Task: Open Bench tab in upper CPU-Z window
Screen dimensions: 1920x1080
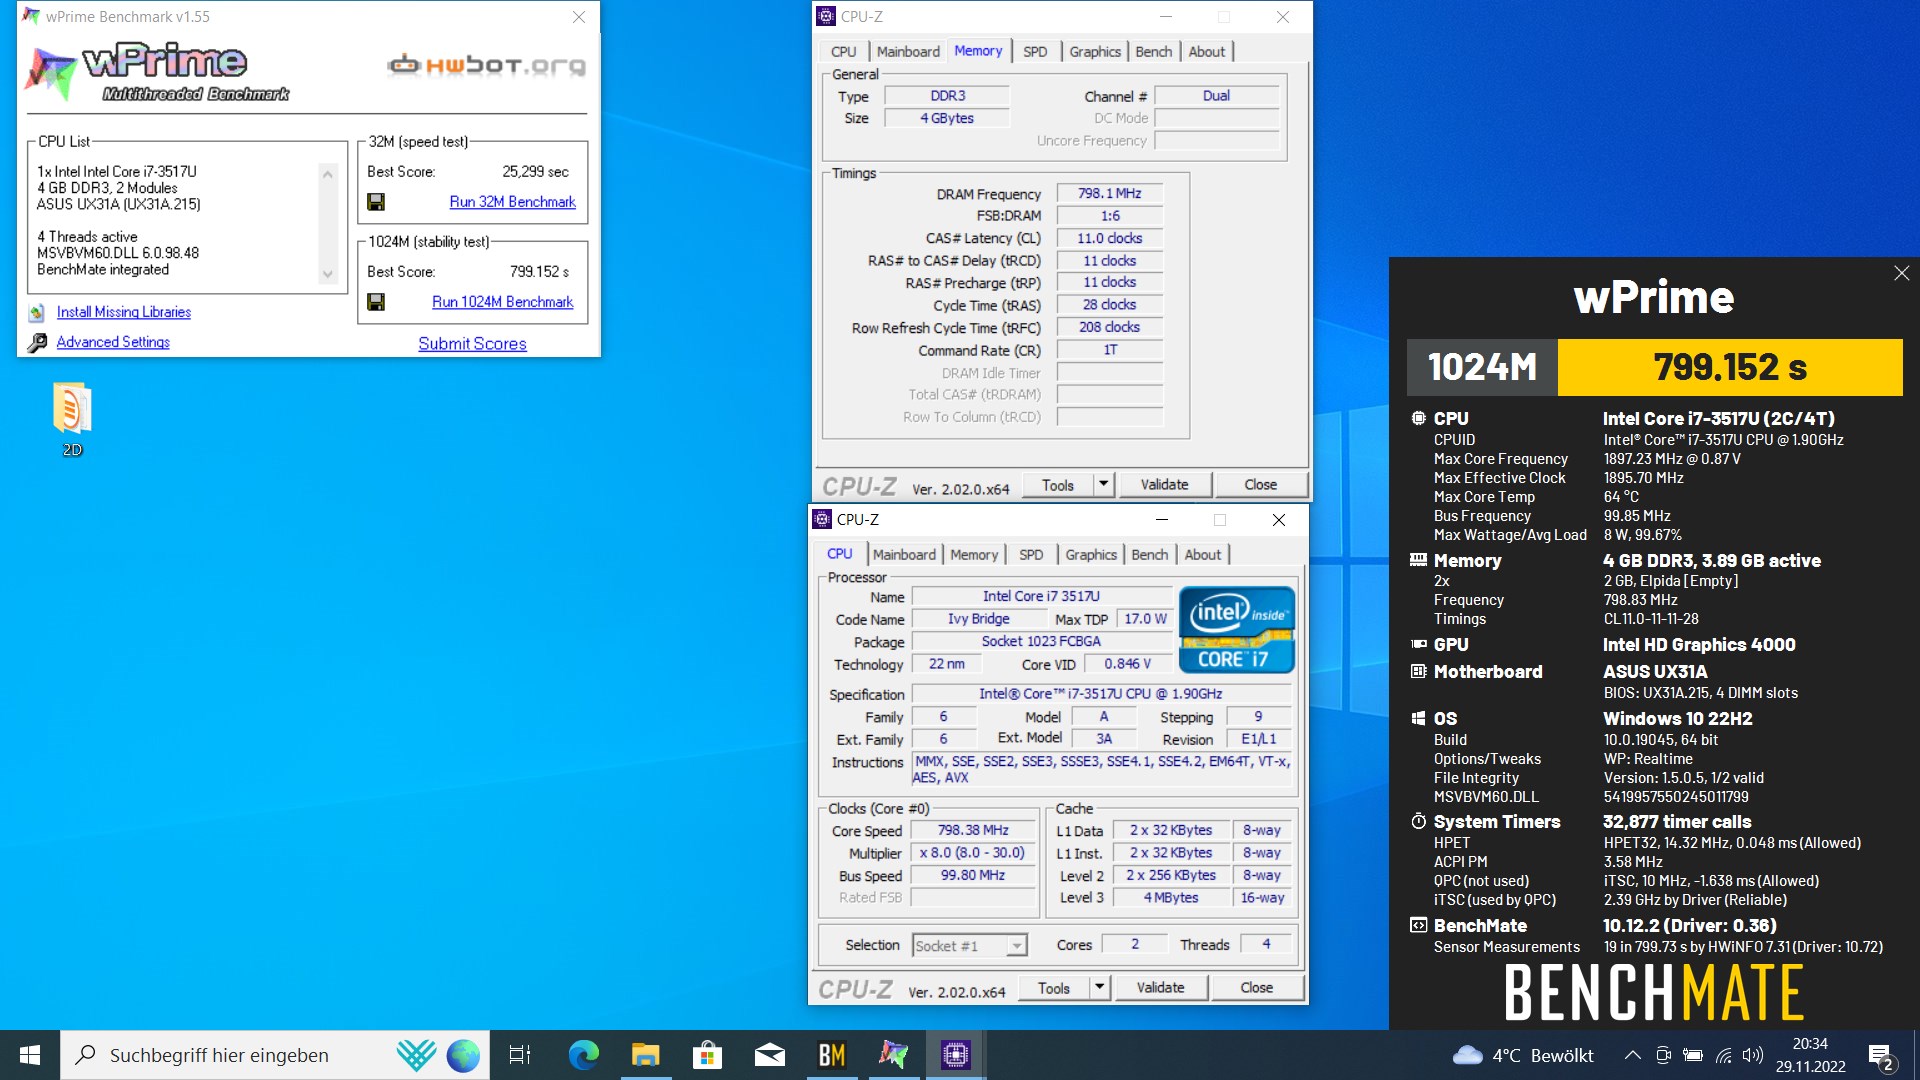Action: [1153, 51]
